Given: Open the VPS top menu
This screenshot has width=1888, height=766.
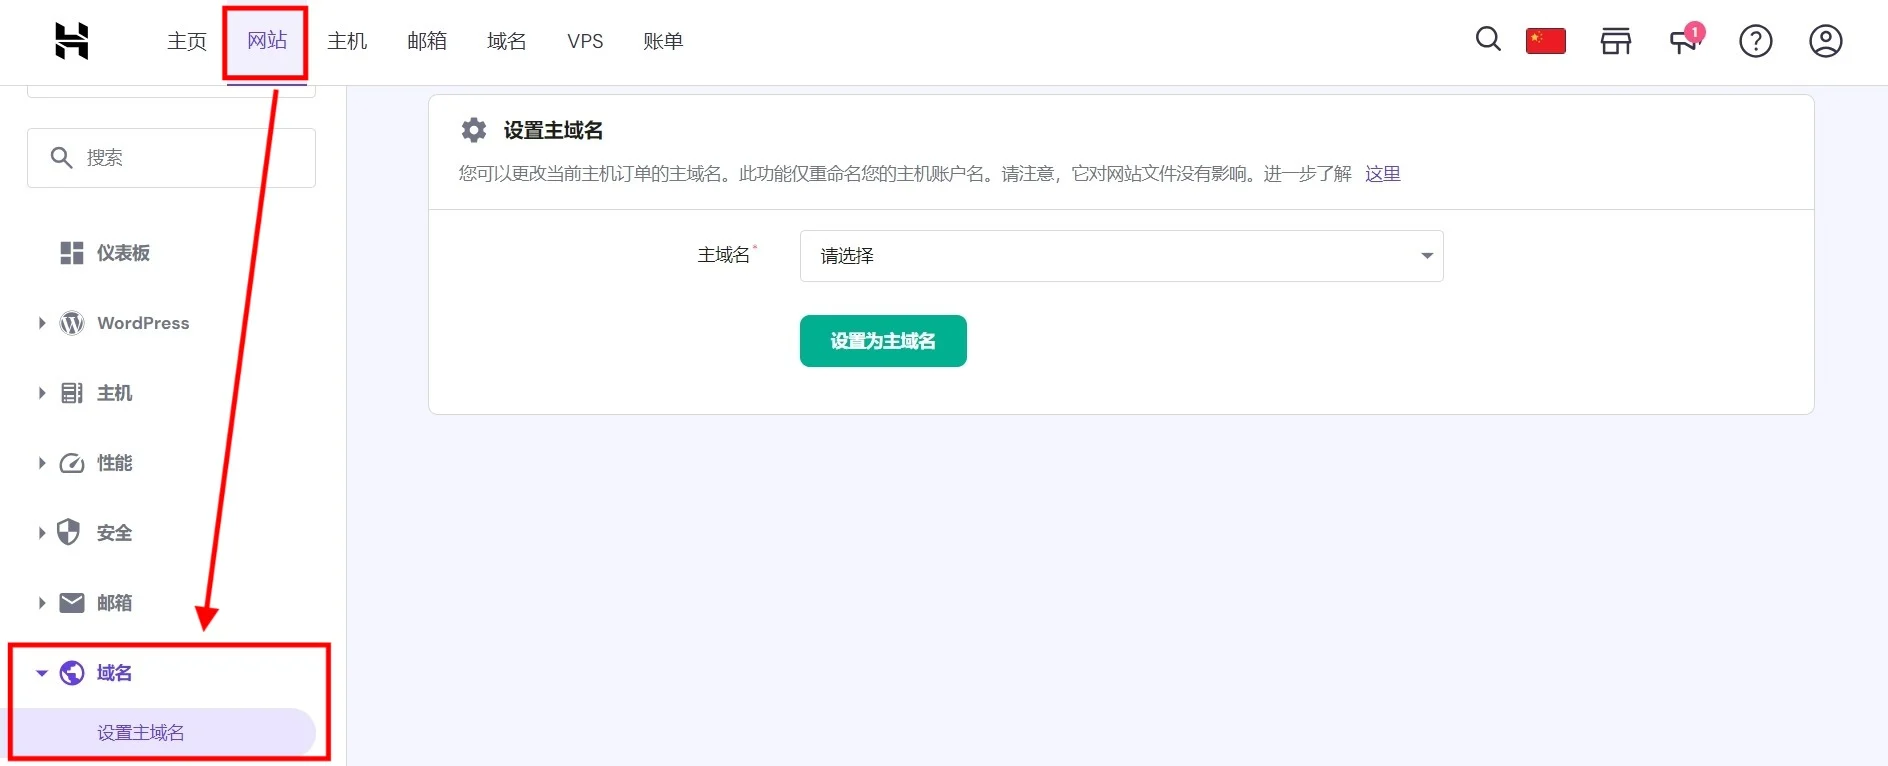Looking at the screenshot, I should pyautogui.click(x=585, y=41).
